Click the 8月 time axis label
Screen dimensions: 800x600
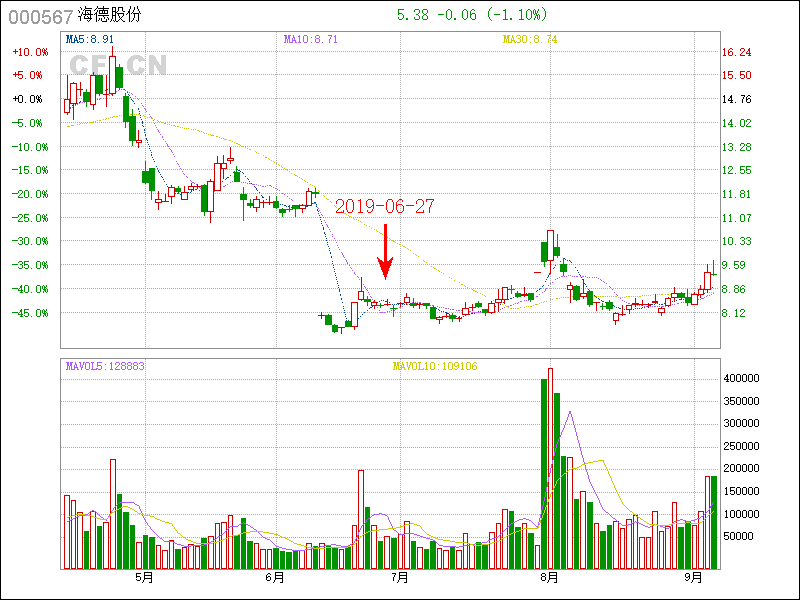[549, 577]
